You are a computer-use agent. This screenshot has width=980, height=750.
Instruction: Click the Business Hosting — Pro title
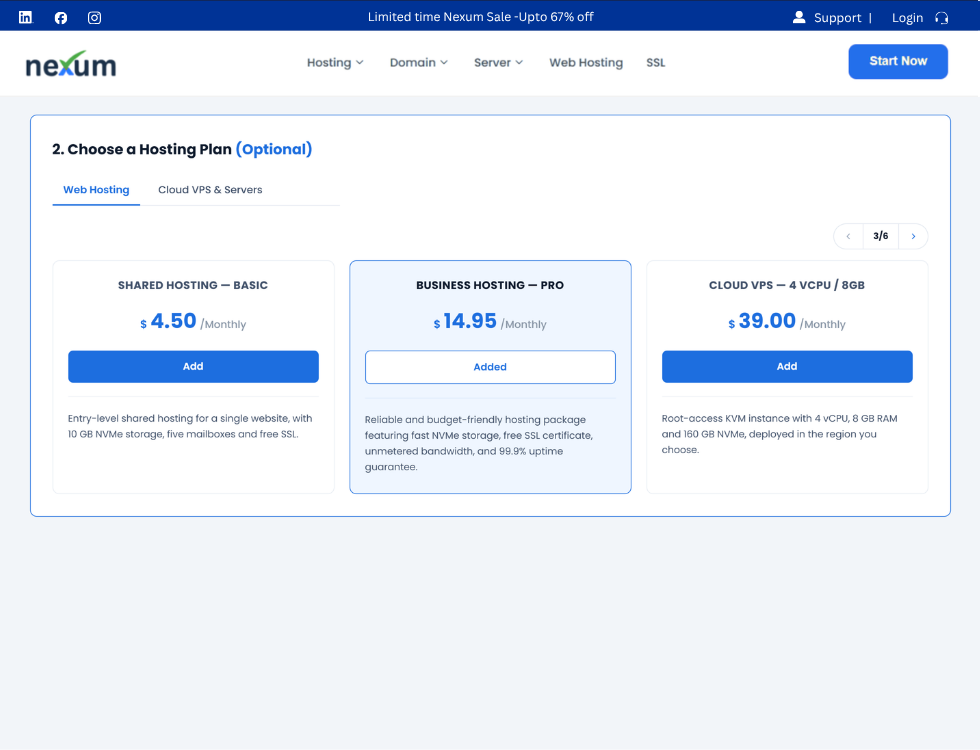[490, 285]
